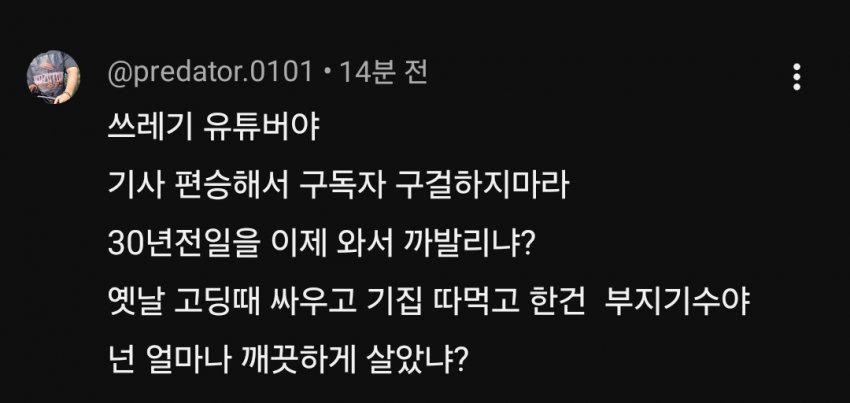Click the word "옛날" in the fourth line
The height and width of the screenshot is (403, 850).
(127, 298)
